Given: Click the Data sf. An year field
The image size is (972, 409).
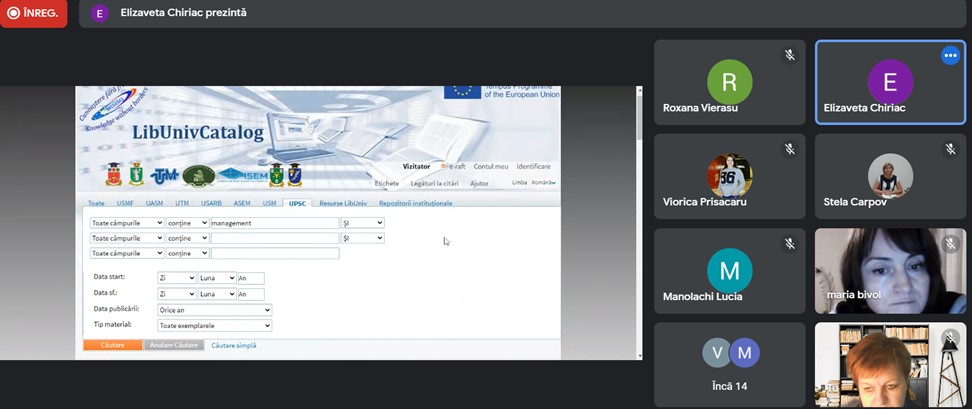Looking at the screenshot, I should point(251,294).
